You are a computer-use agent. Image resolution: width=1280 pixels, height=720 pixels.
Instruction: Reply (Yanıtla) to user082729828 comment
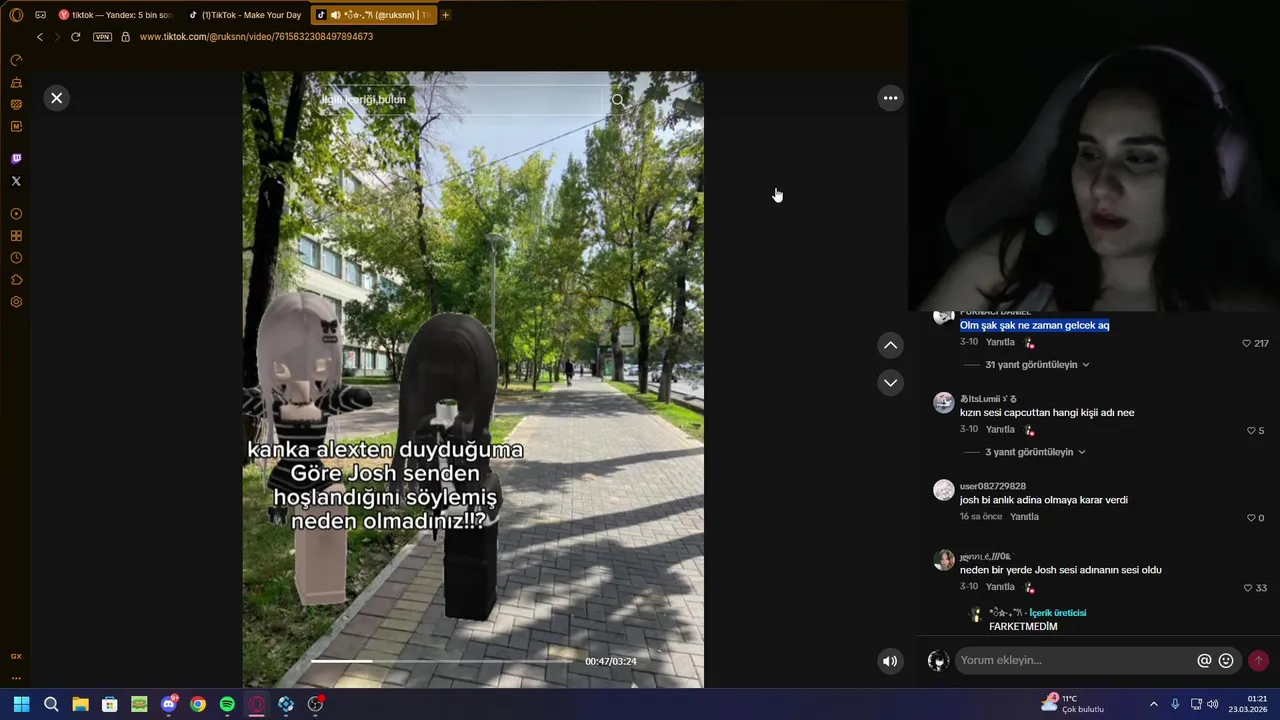click(x=1024, y=517)
